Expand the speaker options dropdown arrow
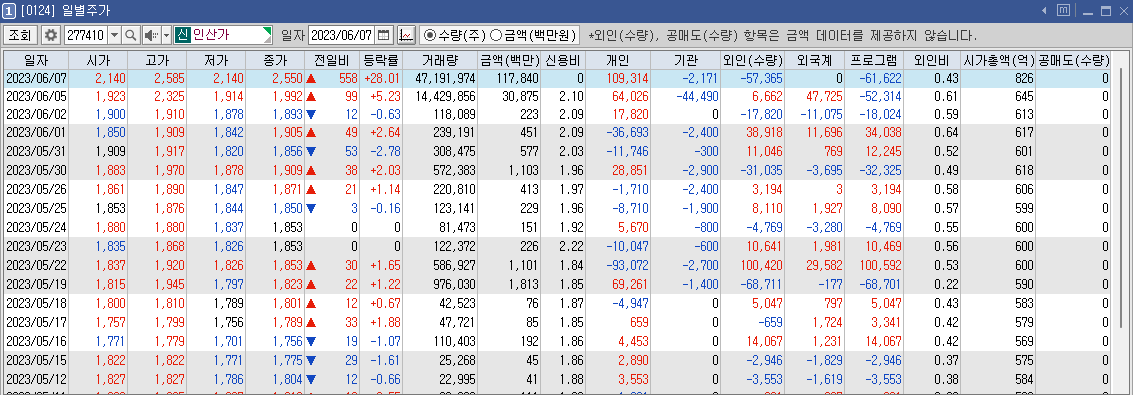 [166, 35]
